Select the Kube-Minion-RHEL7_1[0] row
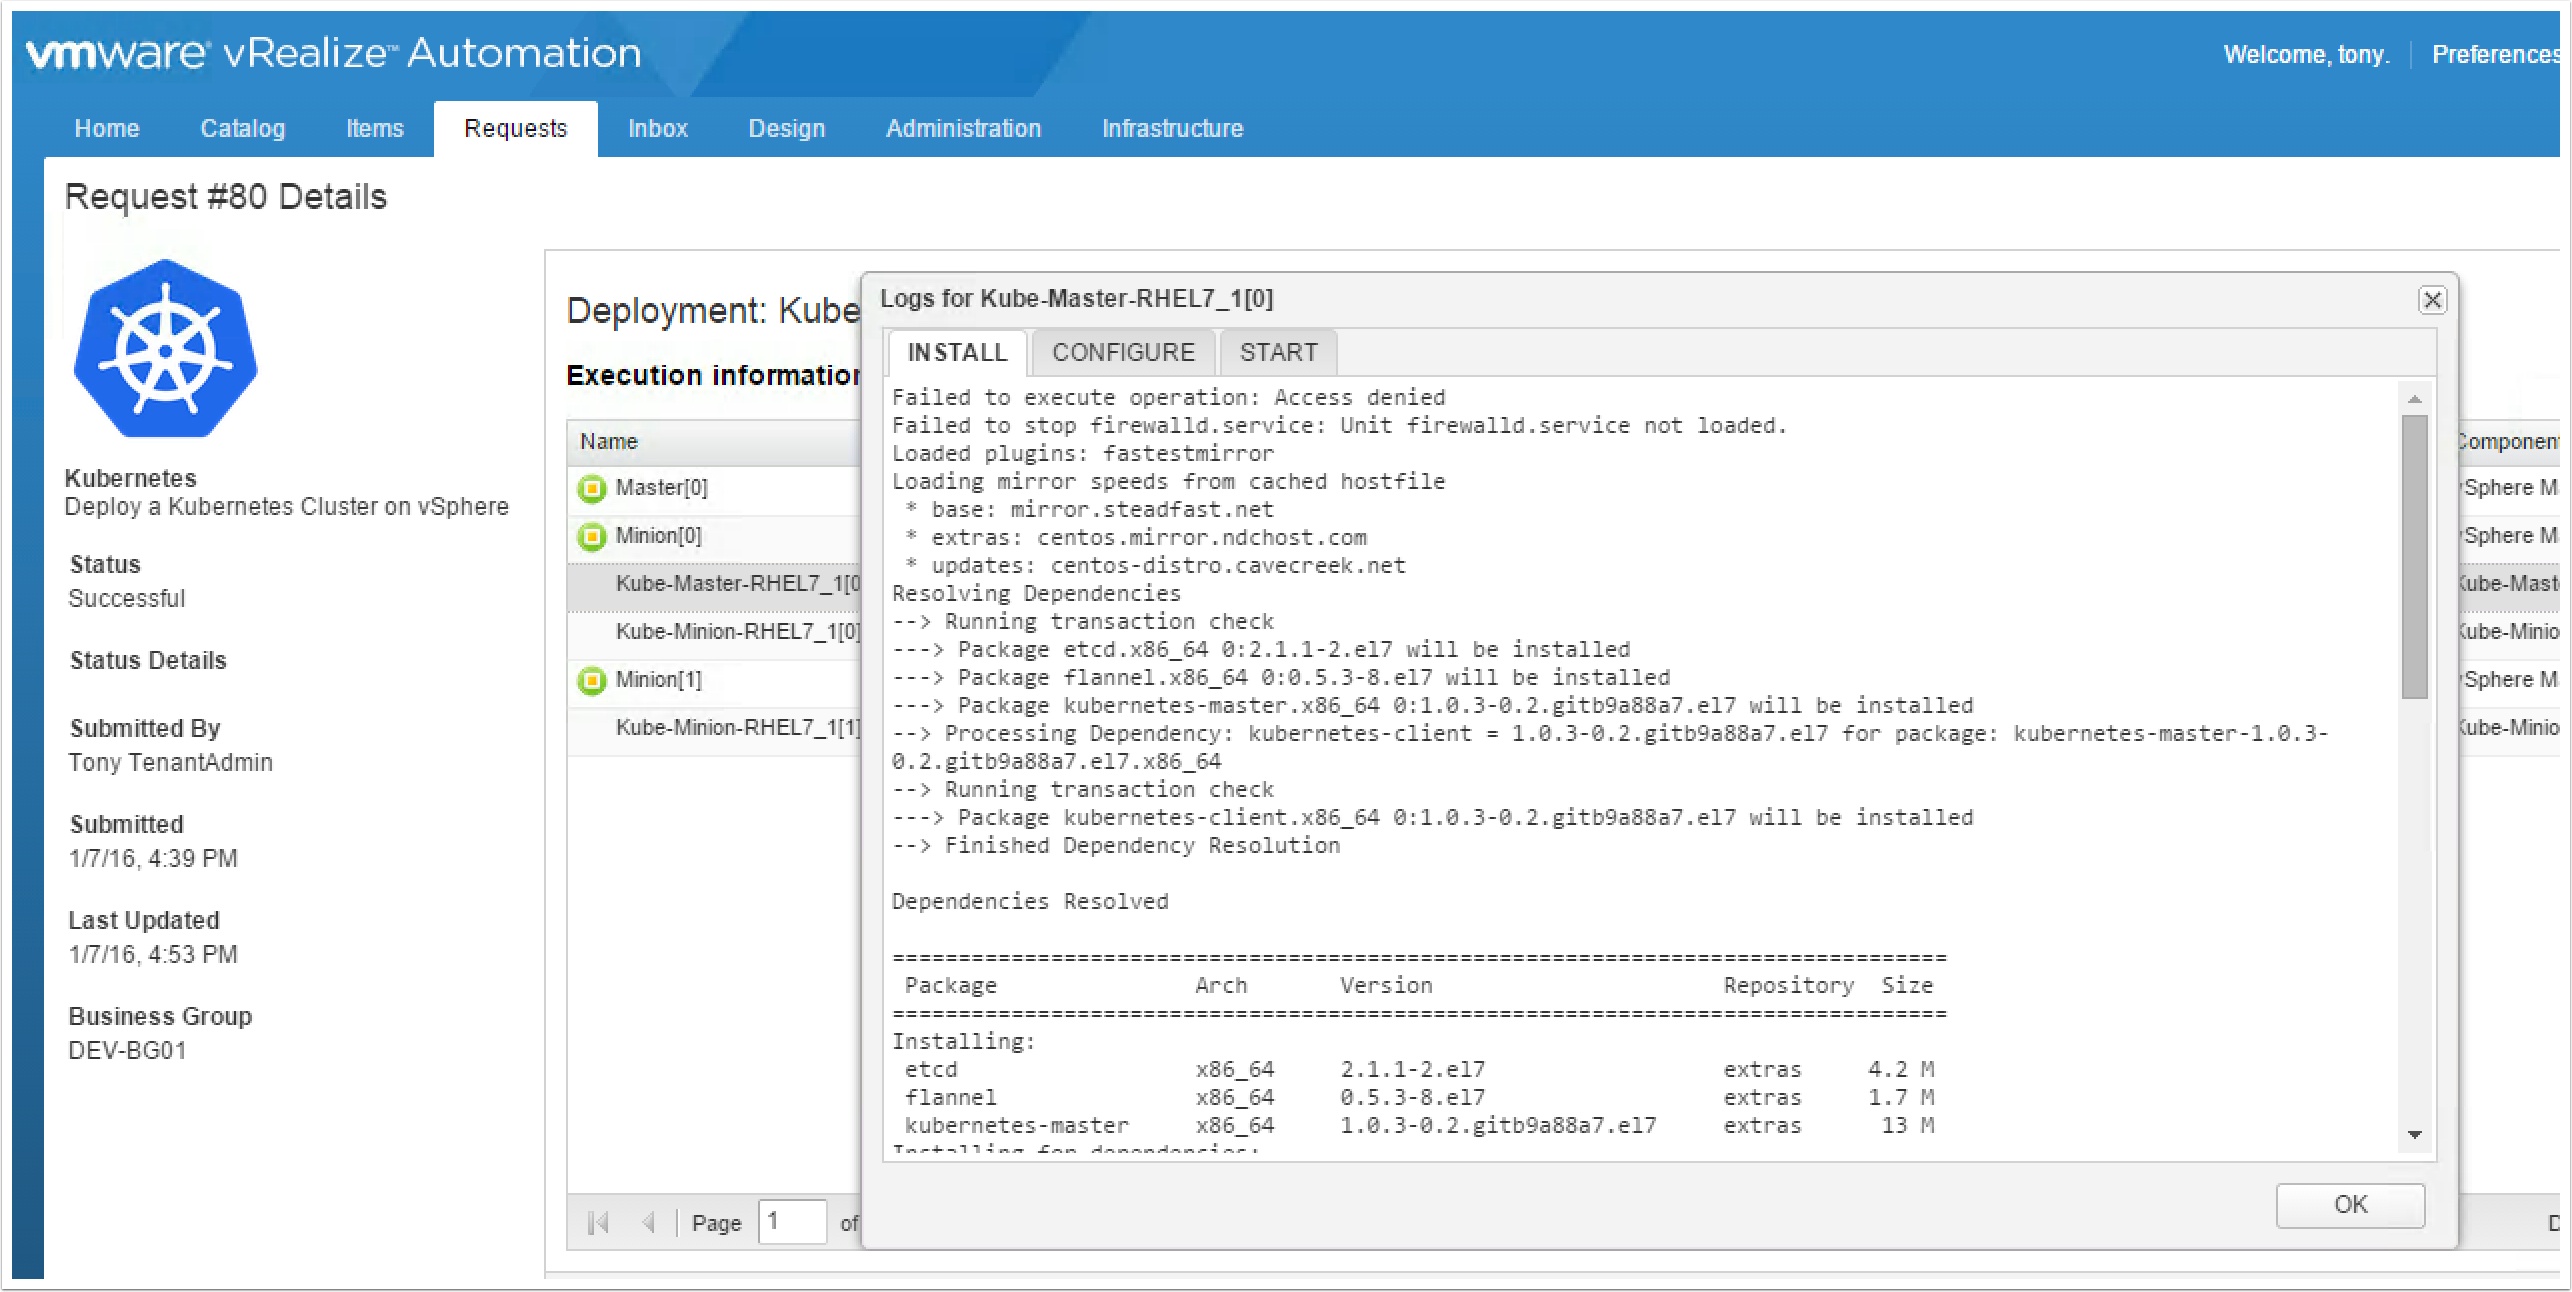The width and height of the screenshot is (2572, 1292). click(736, 632)
